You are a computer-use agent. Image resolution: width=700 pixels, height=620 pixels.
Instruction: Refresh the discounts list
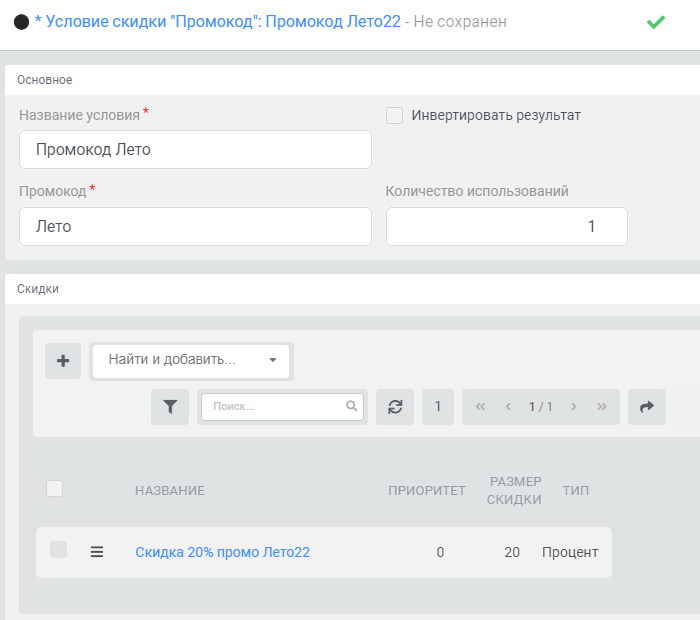(395, 407)
